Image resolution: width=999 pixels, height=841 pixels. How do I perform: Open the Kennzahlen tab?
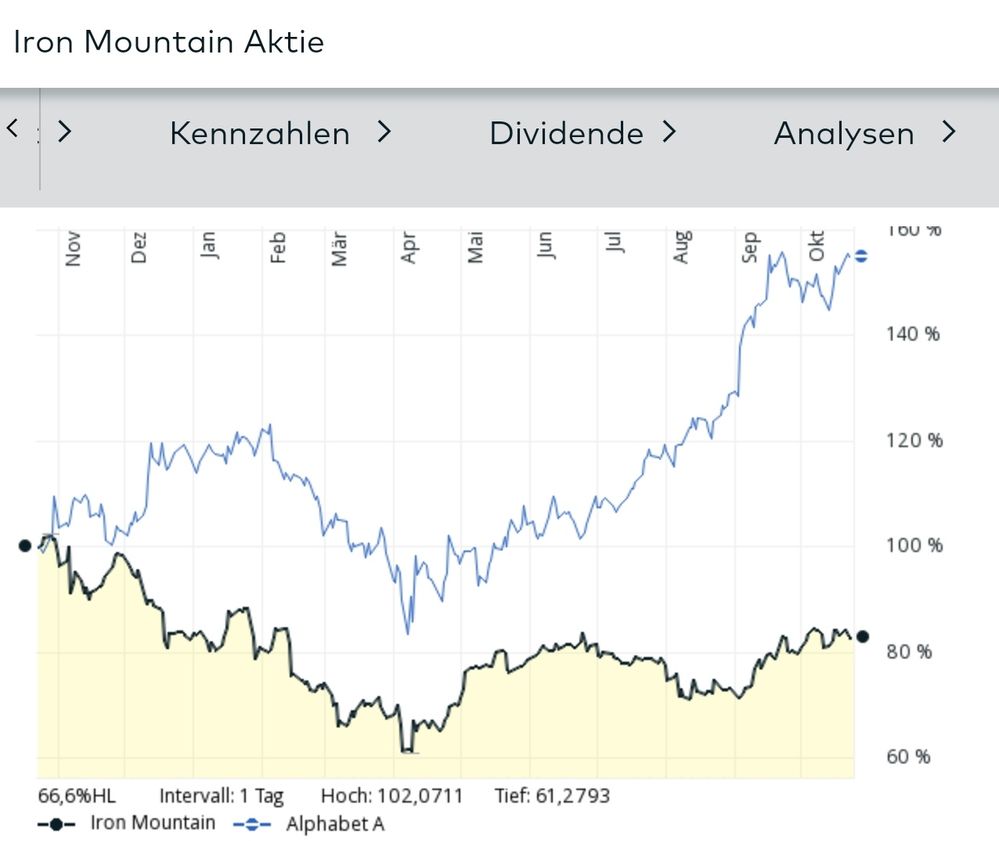pos(260,134)
